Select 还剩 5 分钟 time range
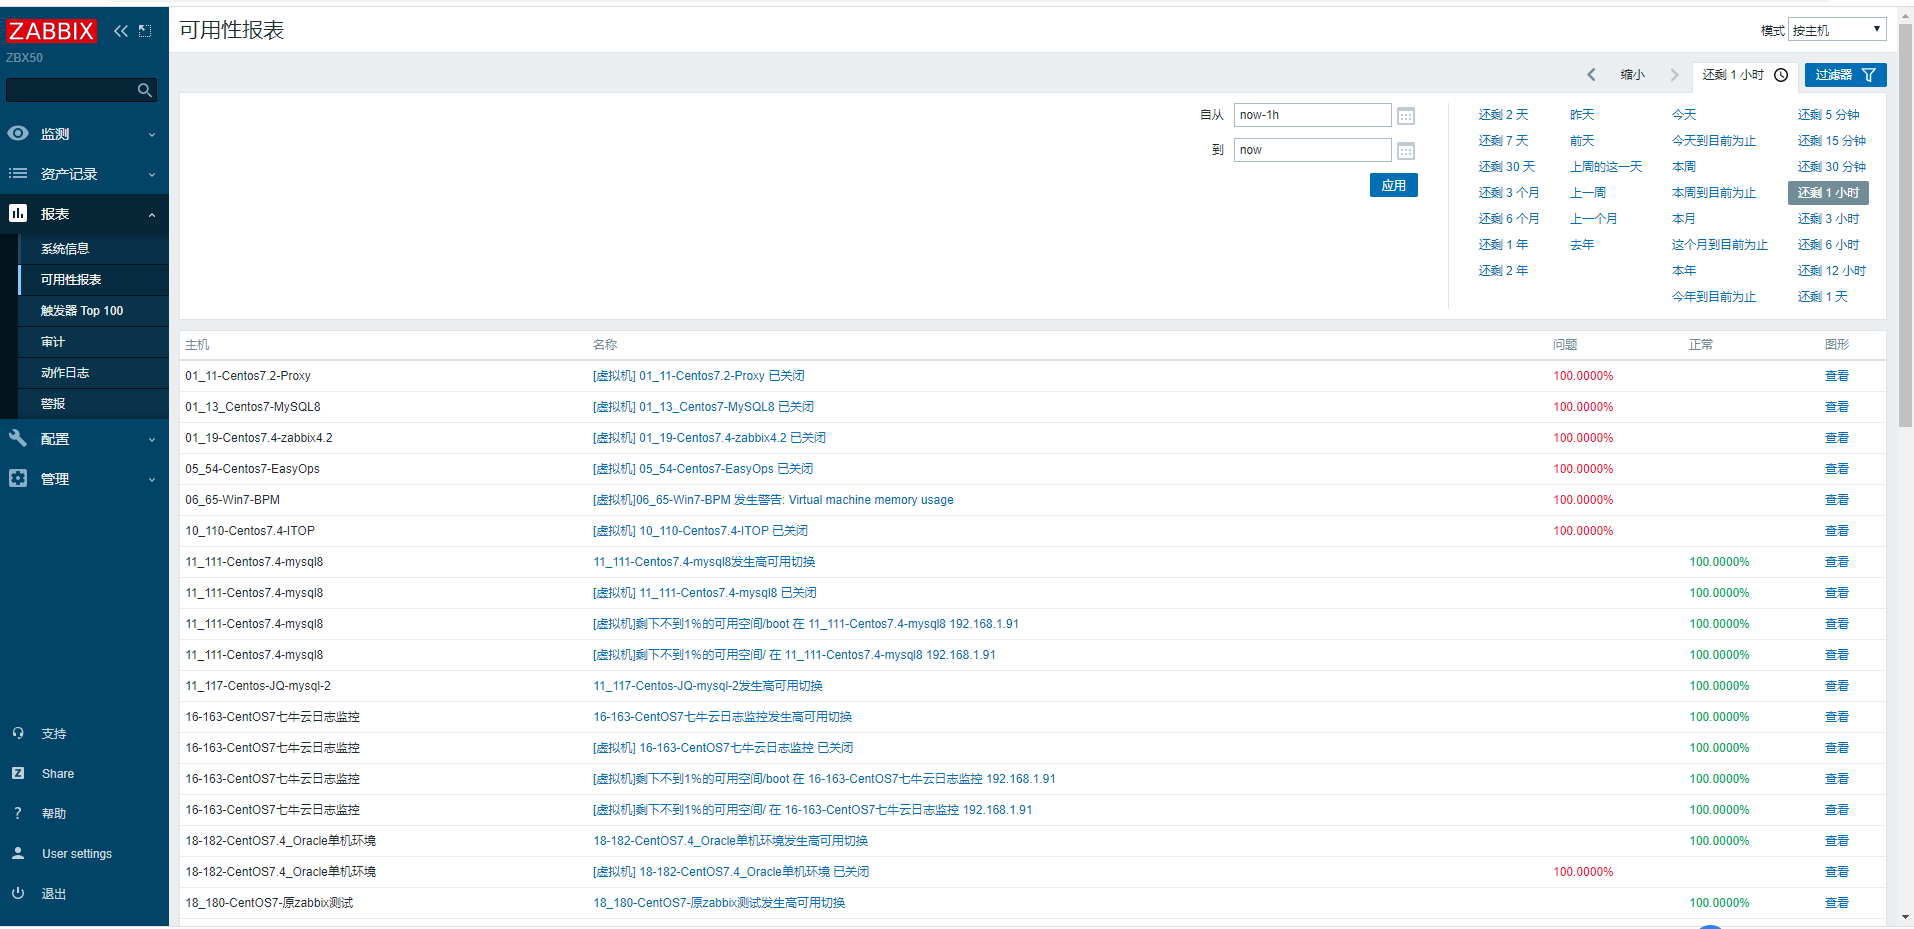 pos(1828,115)
